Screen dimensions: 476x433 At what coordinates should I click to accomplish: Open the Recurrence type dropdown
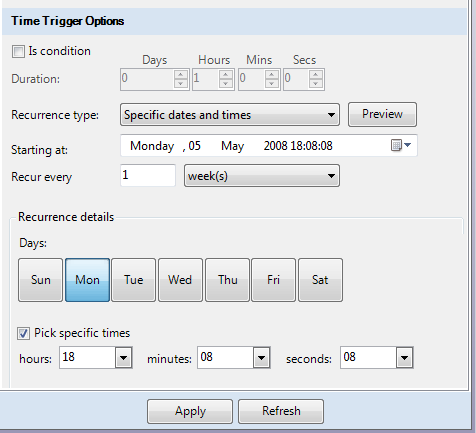click(x=230, y=115)
